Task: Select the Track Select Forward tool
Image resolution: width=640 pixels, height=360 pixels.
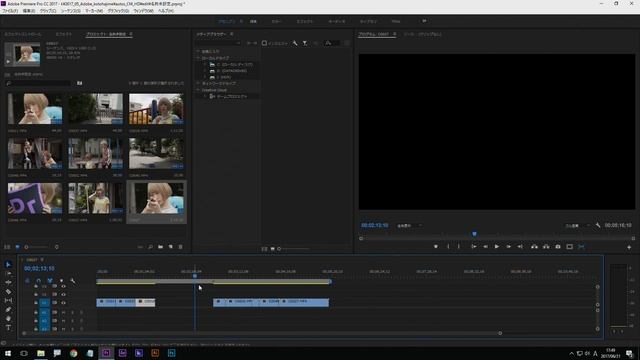Action: click(x=8, y=273)
